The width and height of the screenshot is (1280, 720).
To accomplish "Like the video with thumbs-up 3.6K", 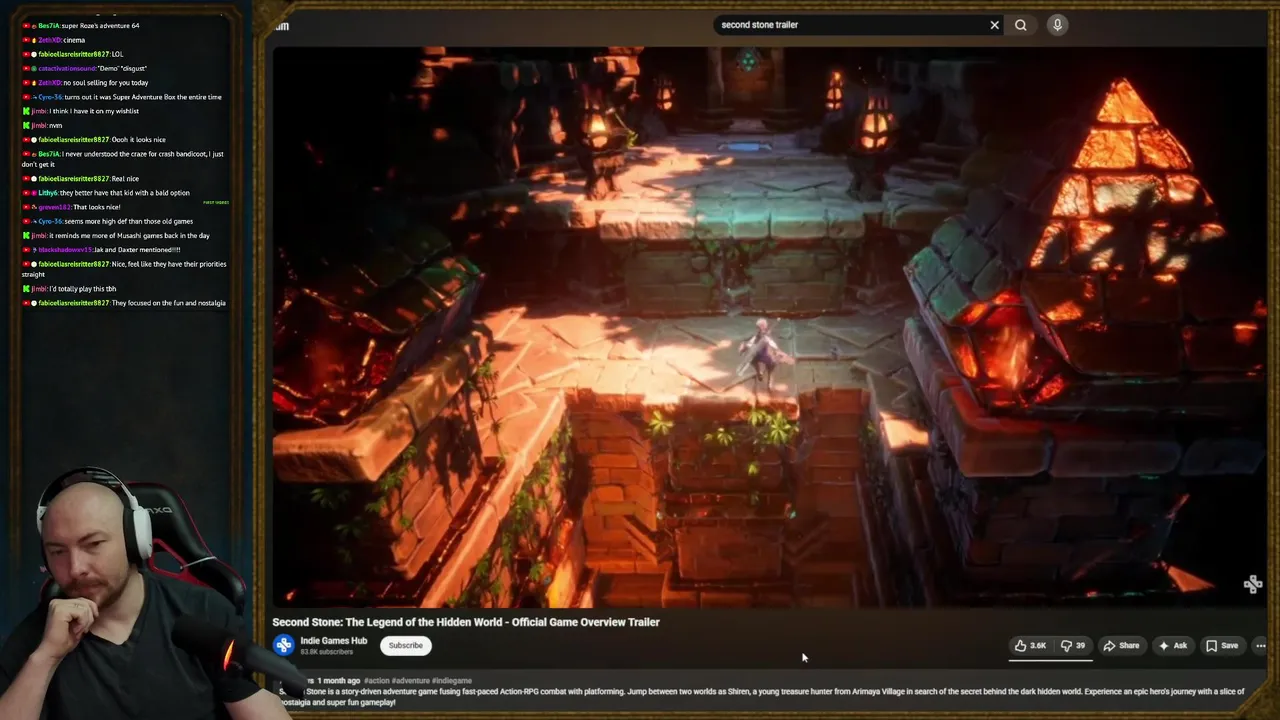I will point(1030,646).
